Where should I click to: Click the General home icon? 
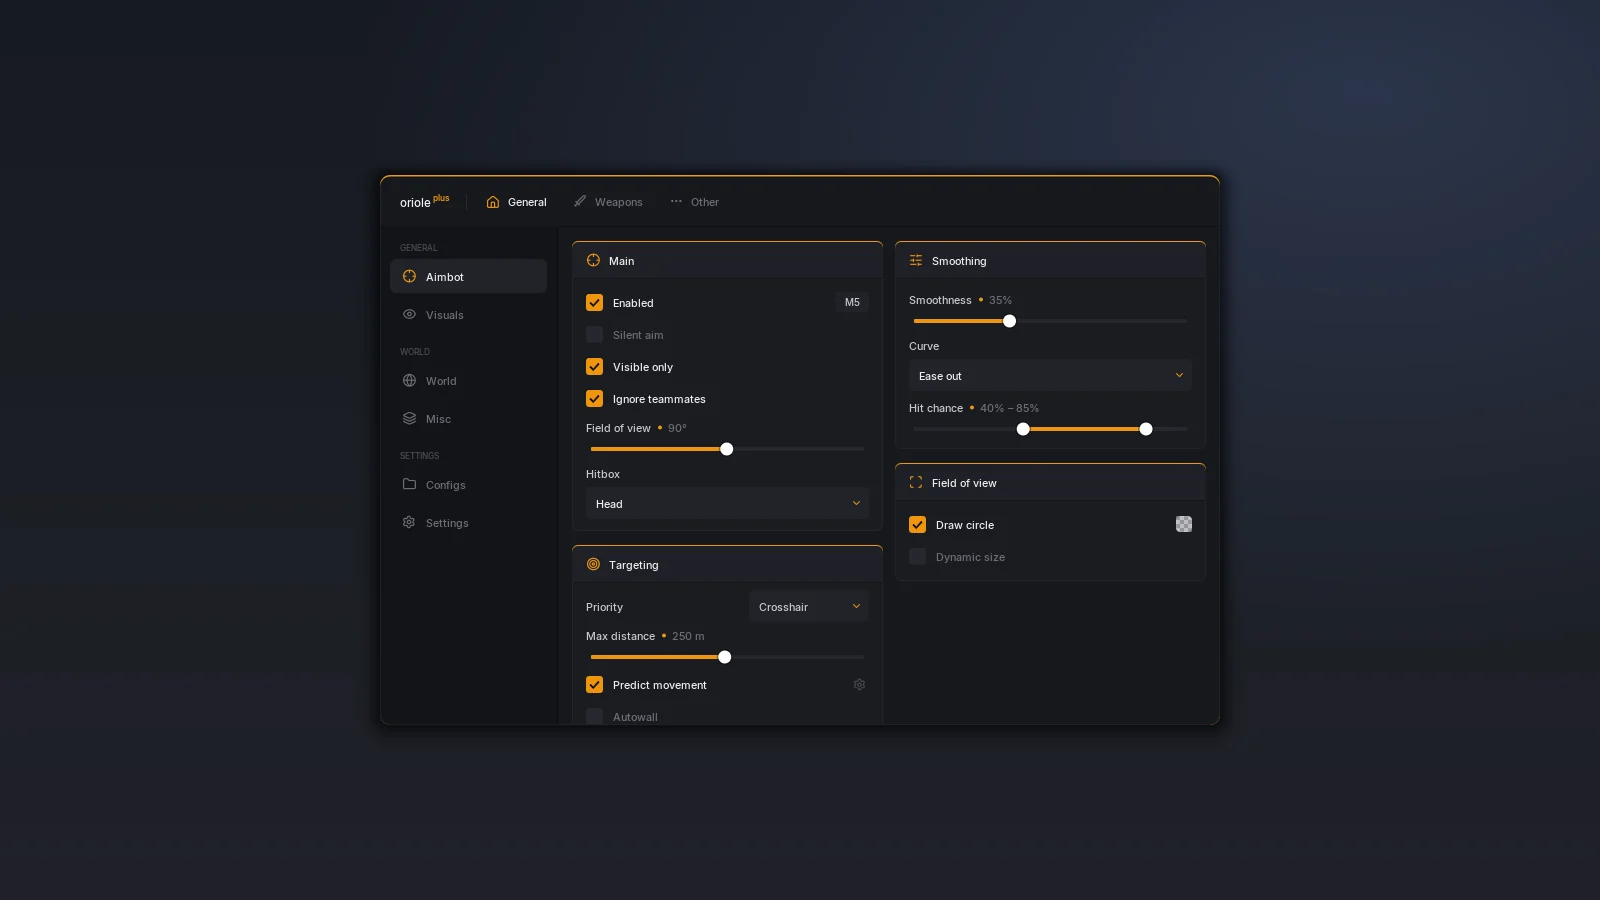493,202
